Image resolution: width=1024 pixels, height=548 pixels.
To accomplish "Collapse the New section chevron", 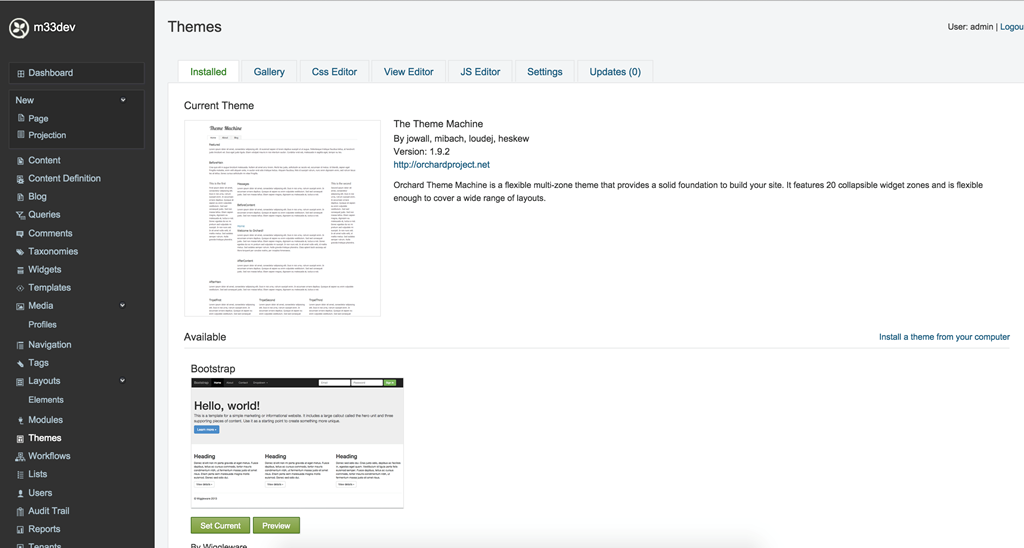I will 123,100.
